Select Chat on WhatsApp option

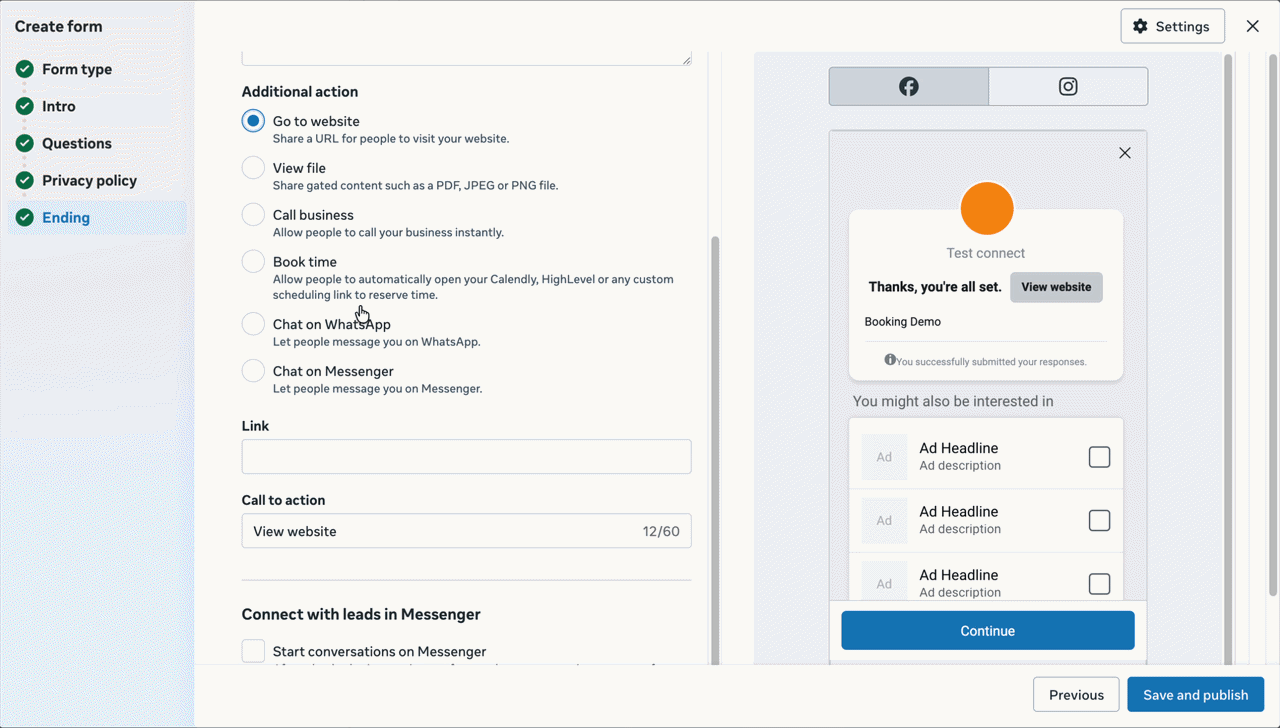tap(253, 324)
